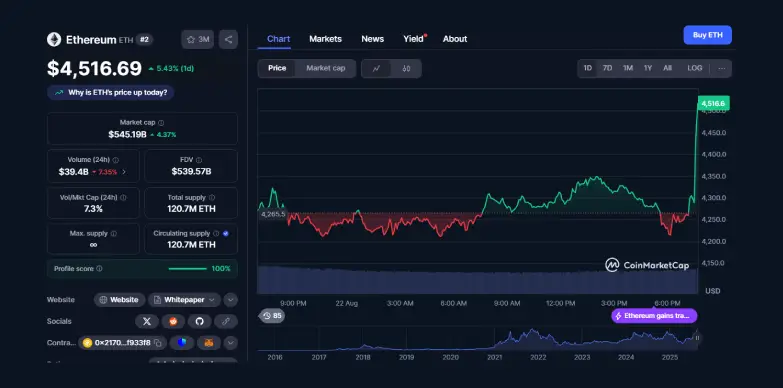
Task: Open the Website link button
Action: 119,300
